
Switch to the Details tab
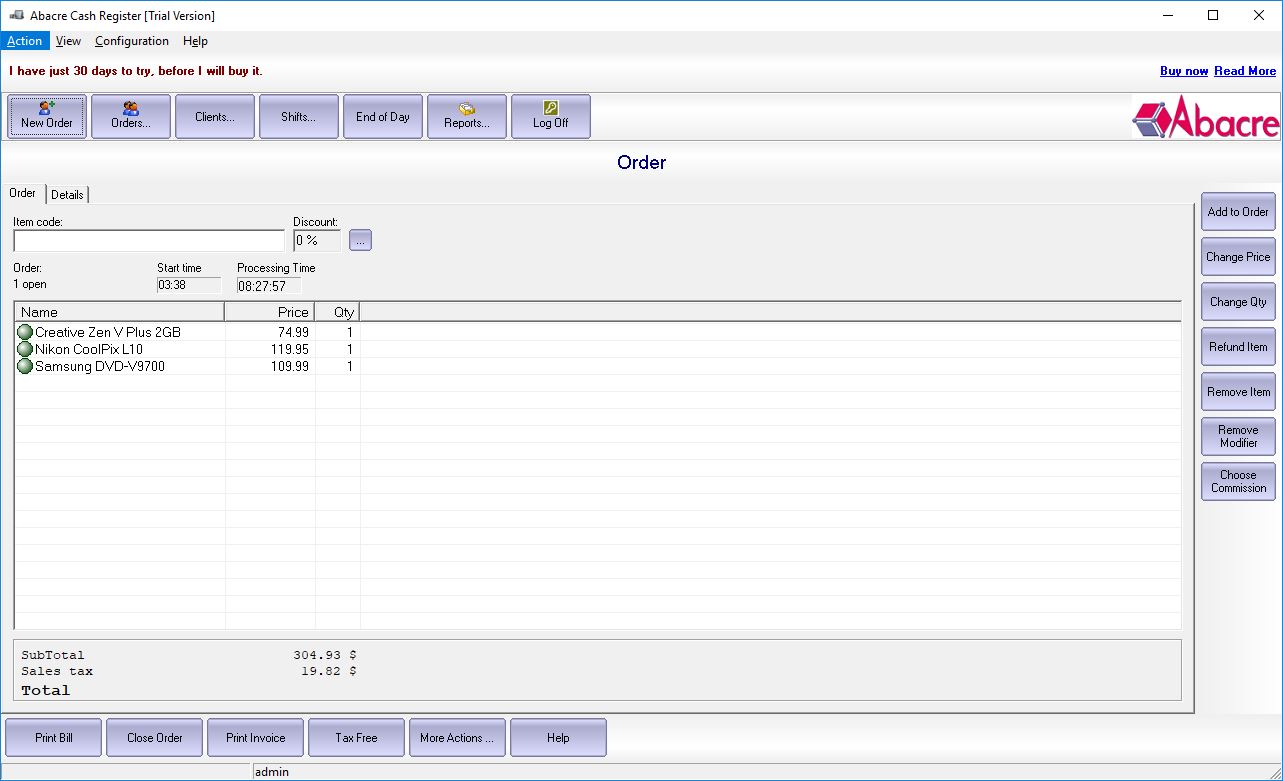coord(67,194)
